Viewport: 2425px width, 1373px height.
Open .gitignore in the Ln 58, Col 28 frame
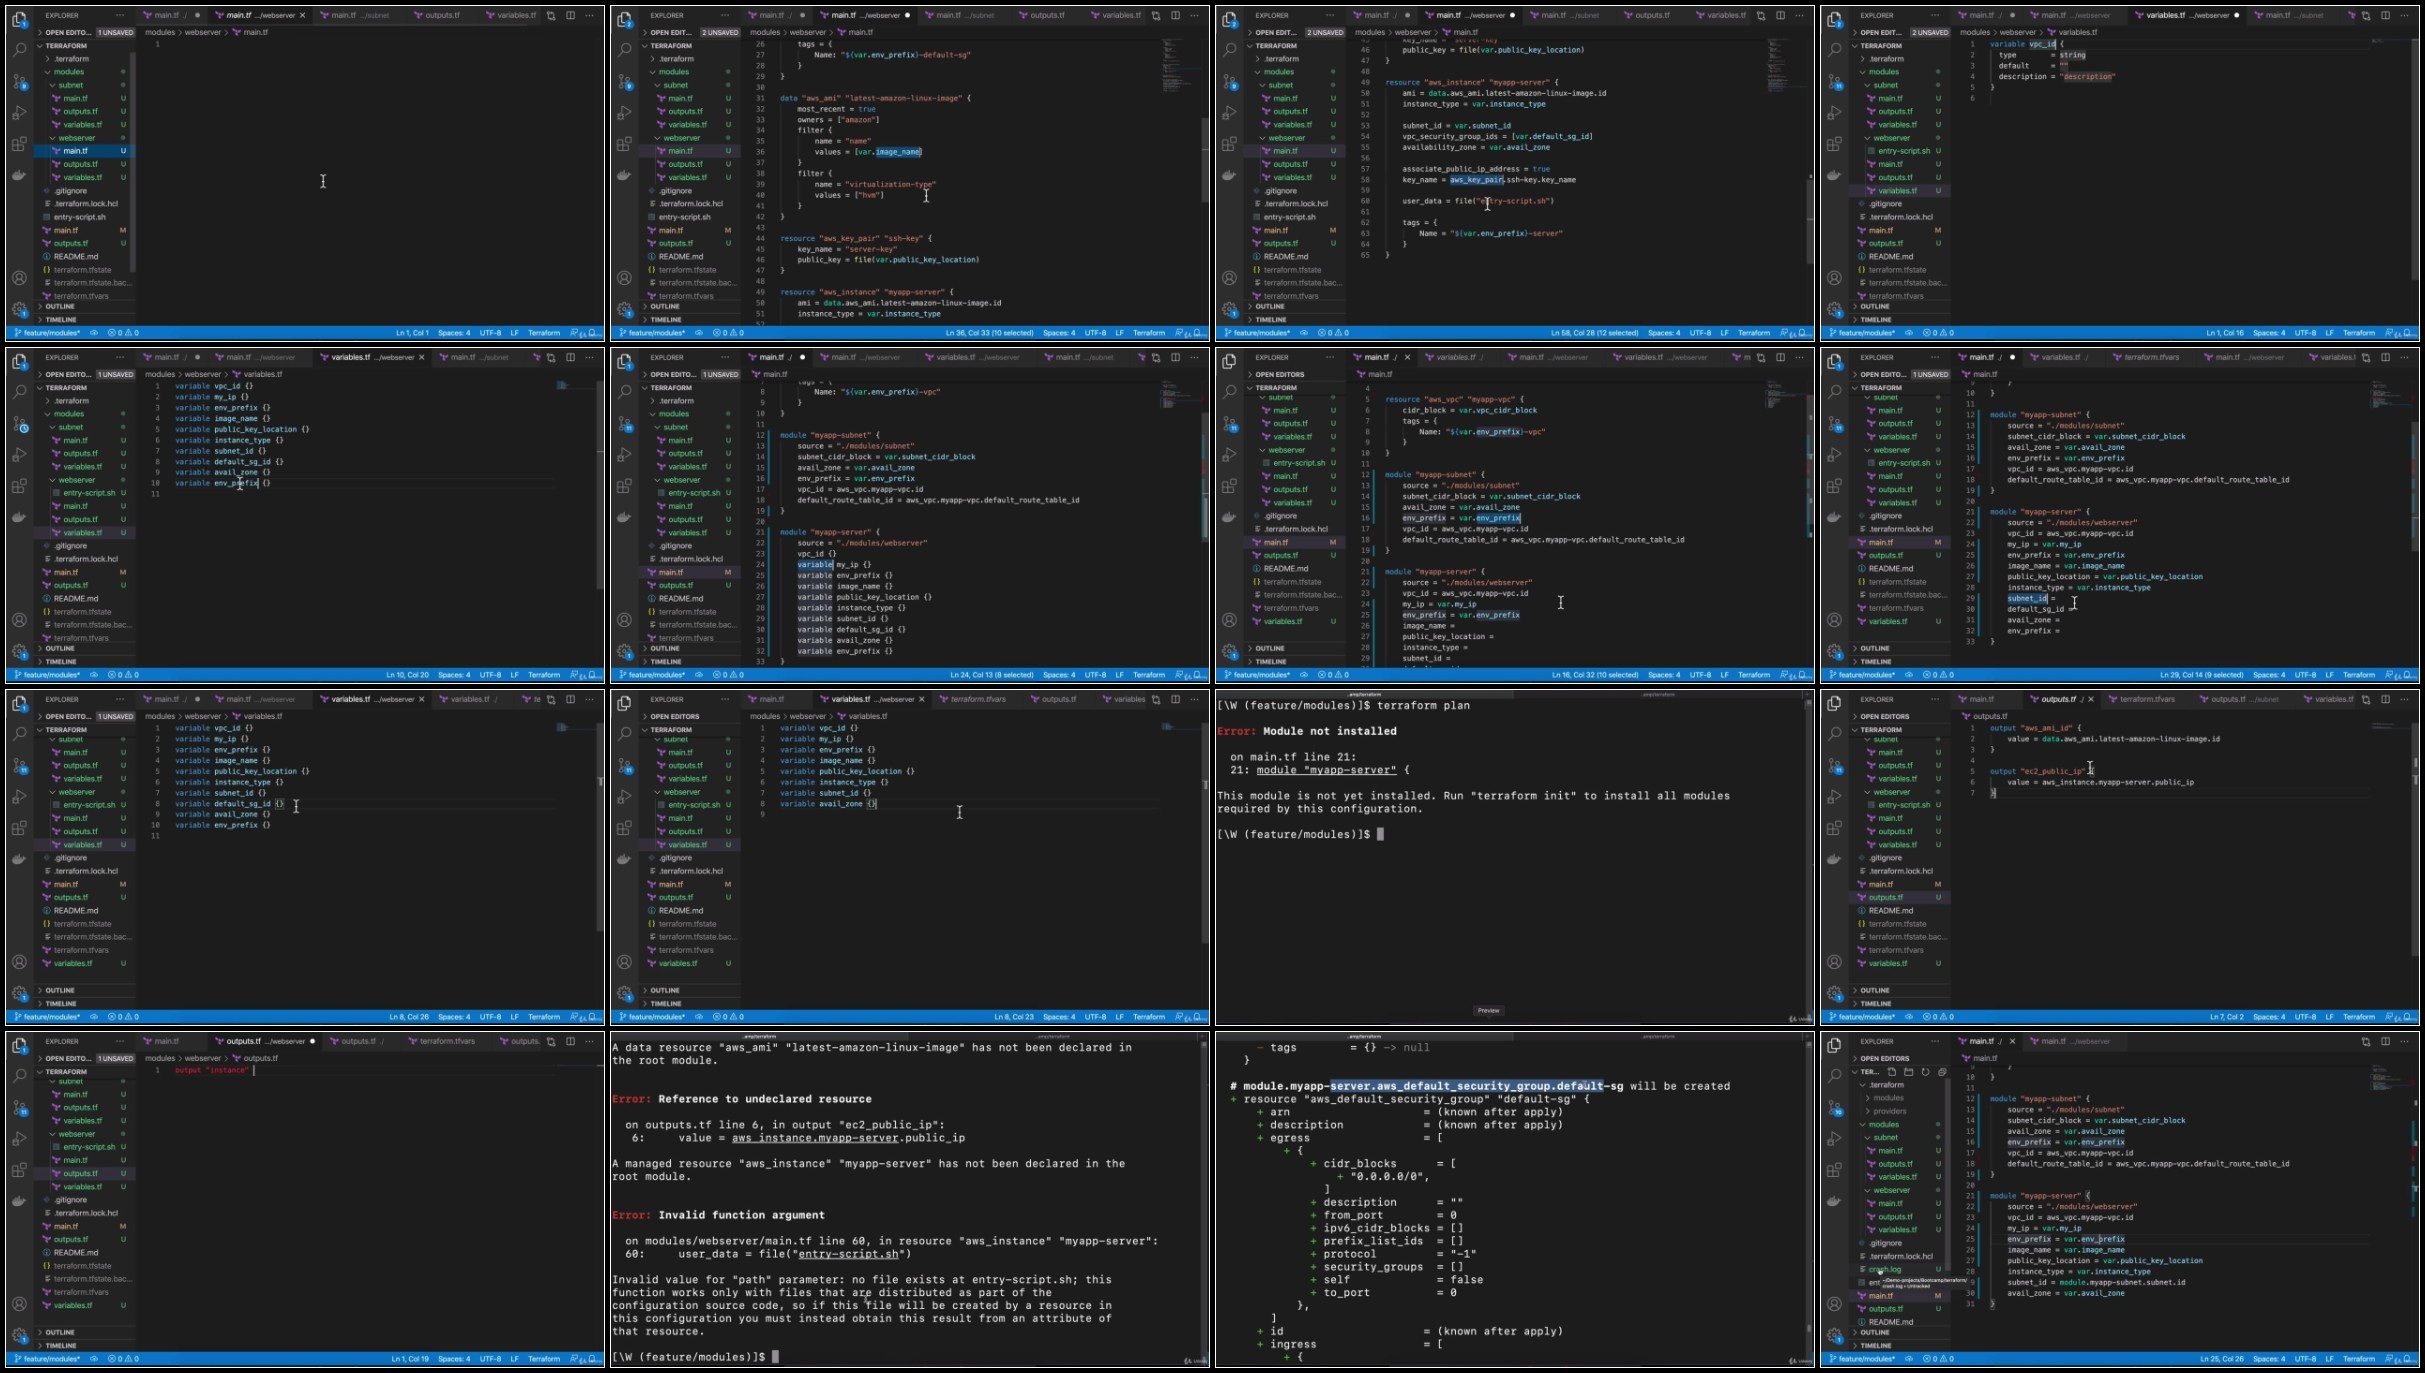(x=1281, y=190)
